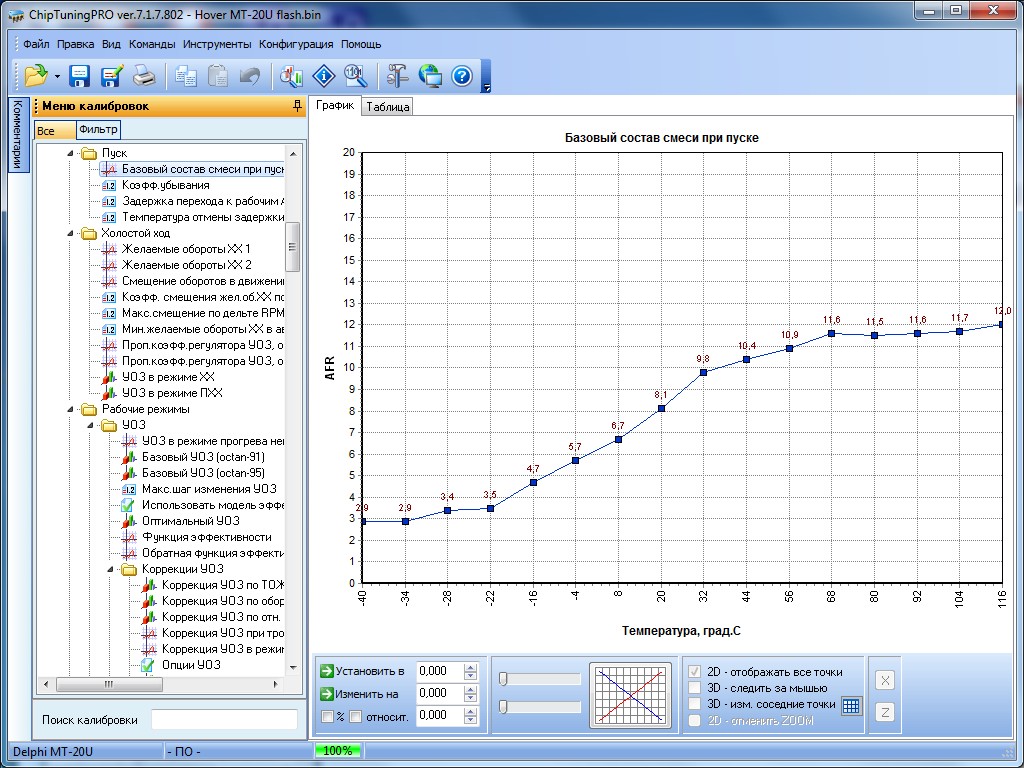
Task: Click the Save floppy disk icon
Action: (x=79, y=76)
